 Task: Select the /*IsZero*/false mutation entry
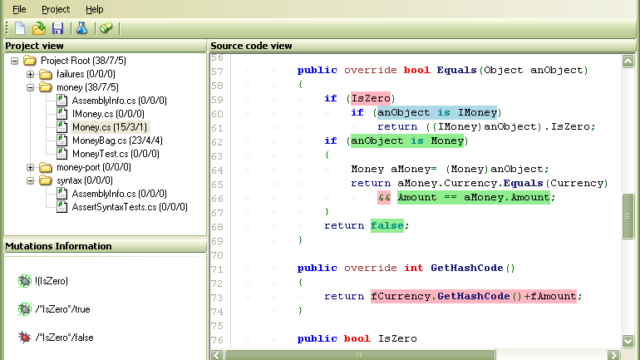tap(64, 338)
